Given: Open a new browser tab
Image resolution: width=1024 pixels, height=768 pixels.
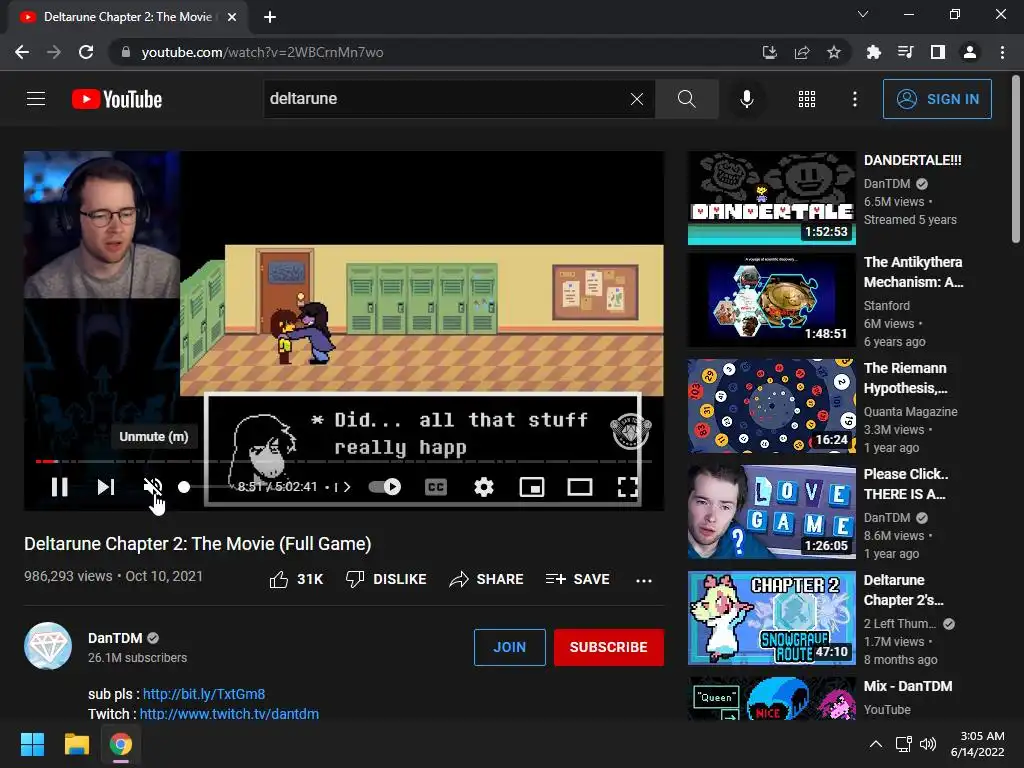Looking at the screenshot, I should point(270,17).
